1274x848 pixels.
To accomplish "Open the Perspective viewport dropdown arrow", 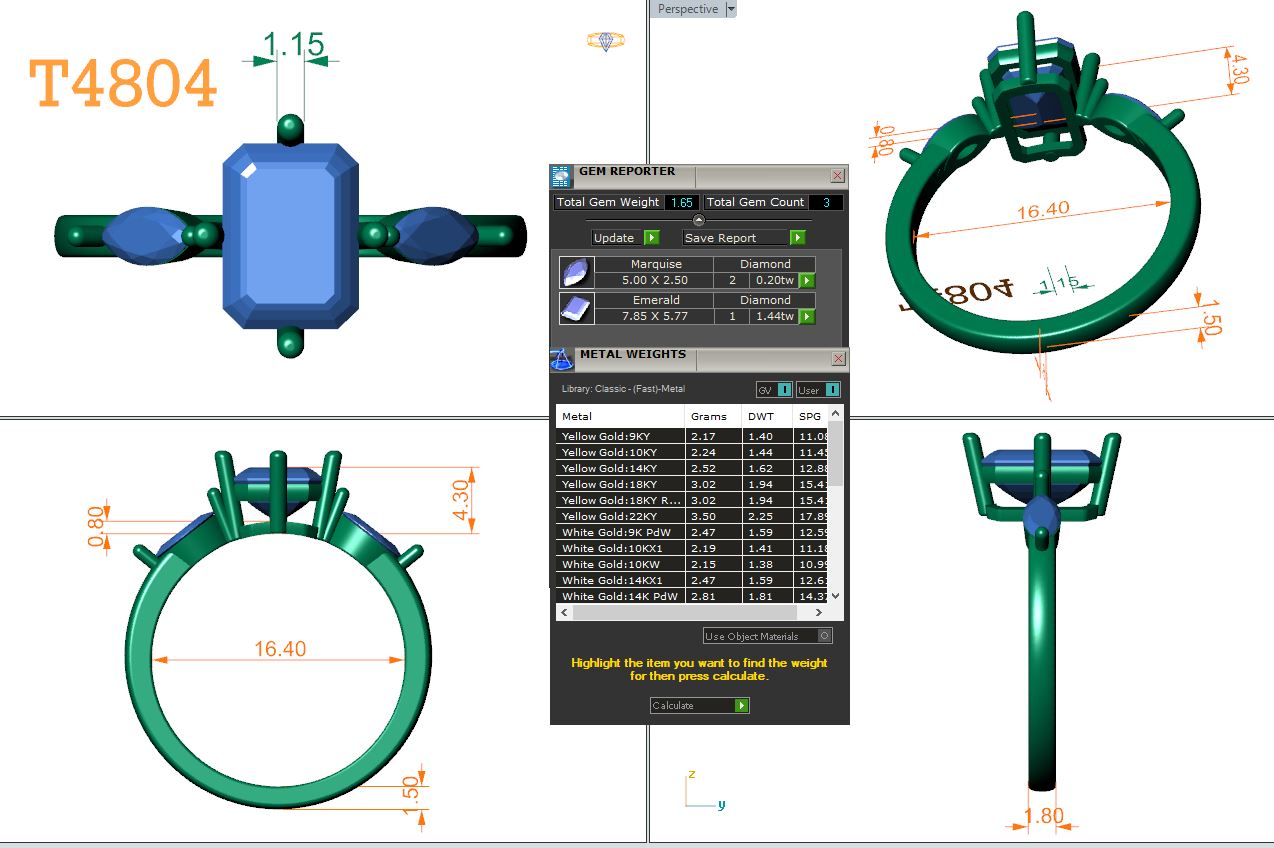I will pyautogui.click(x=731, y=9).
